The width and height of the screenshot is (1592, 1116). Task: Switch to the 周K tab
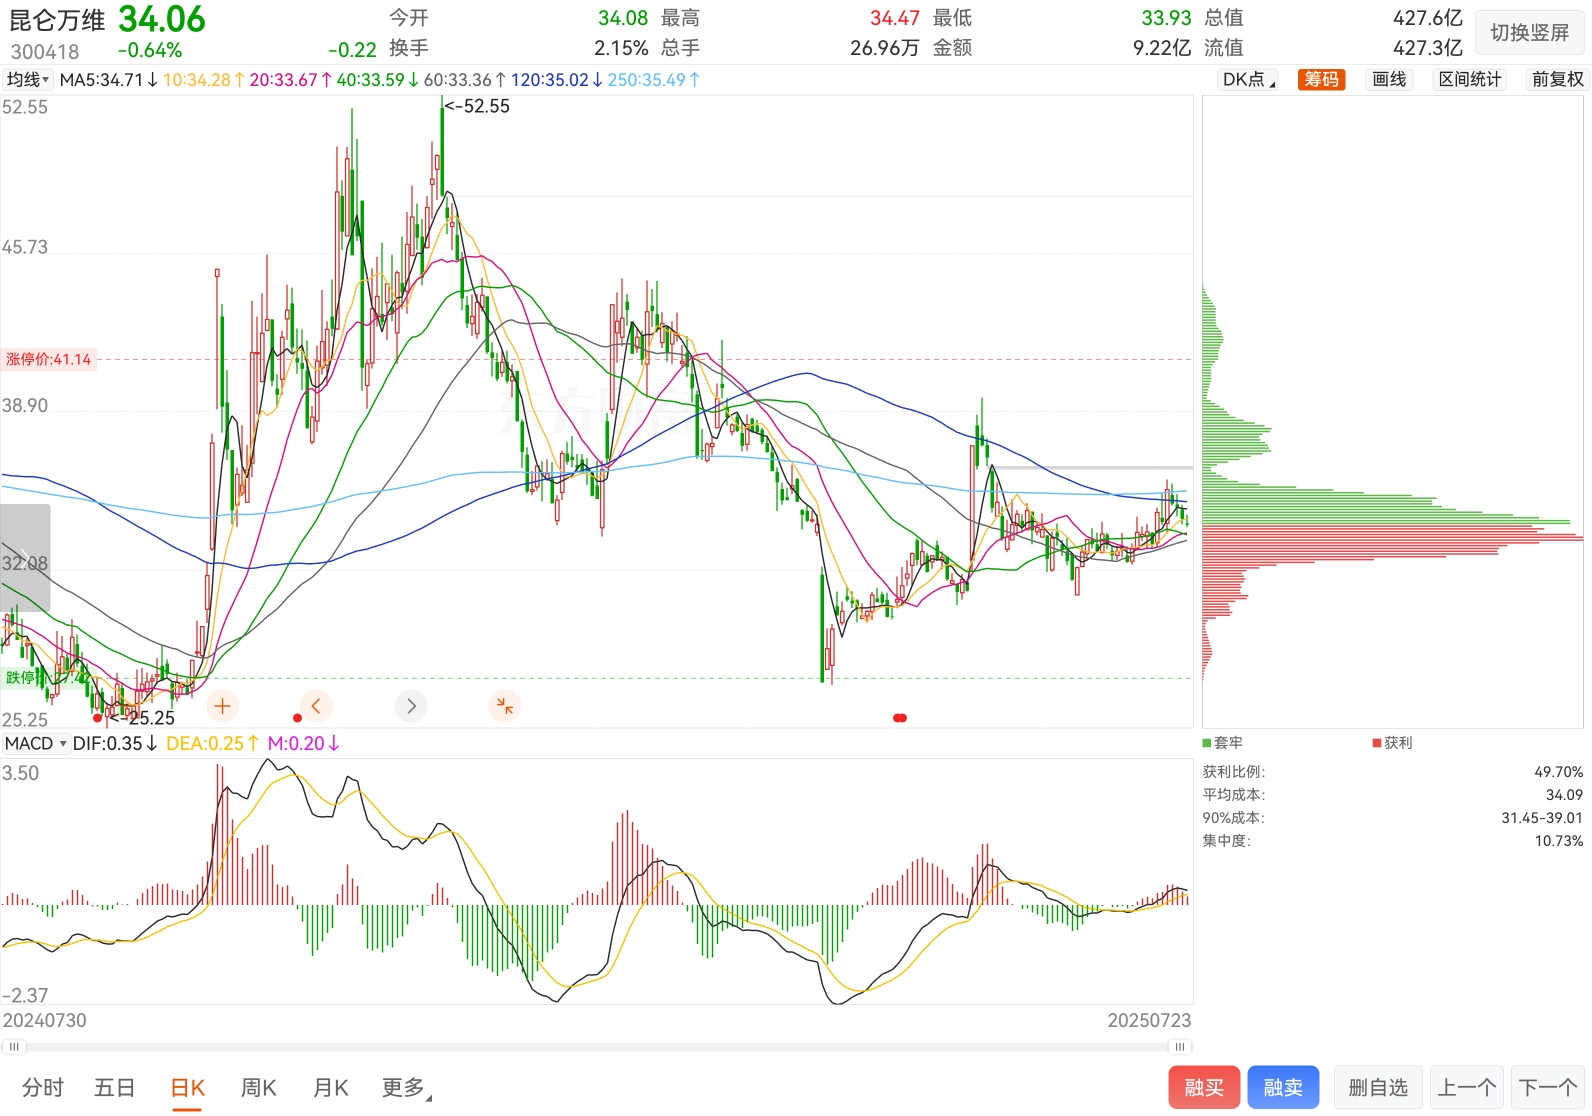(x=259, y=1087)
